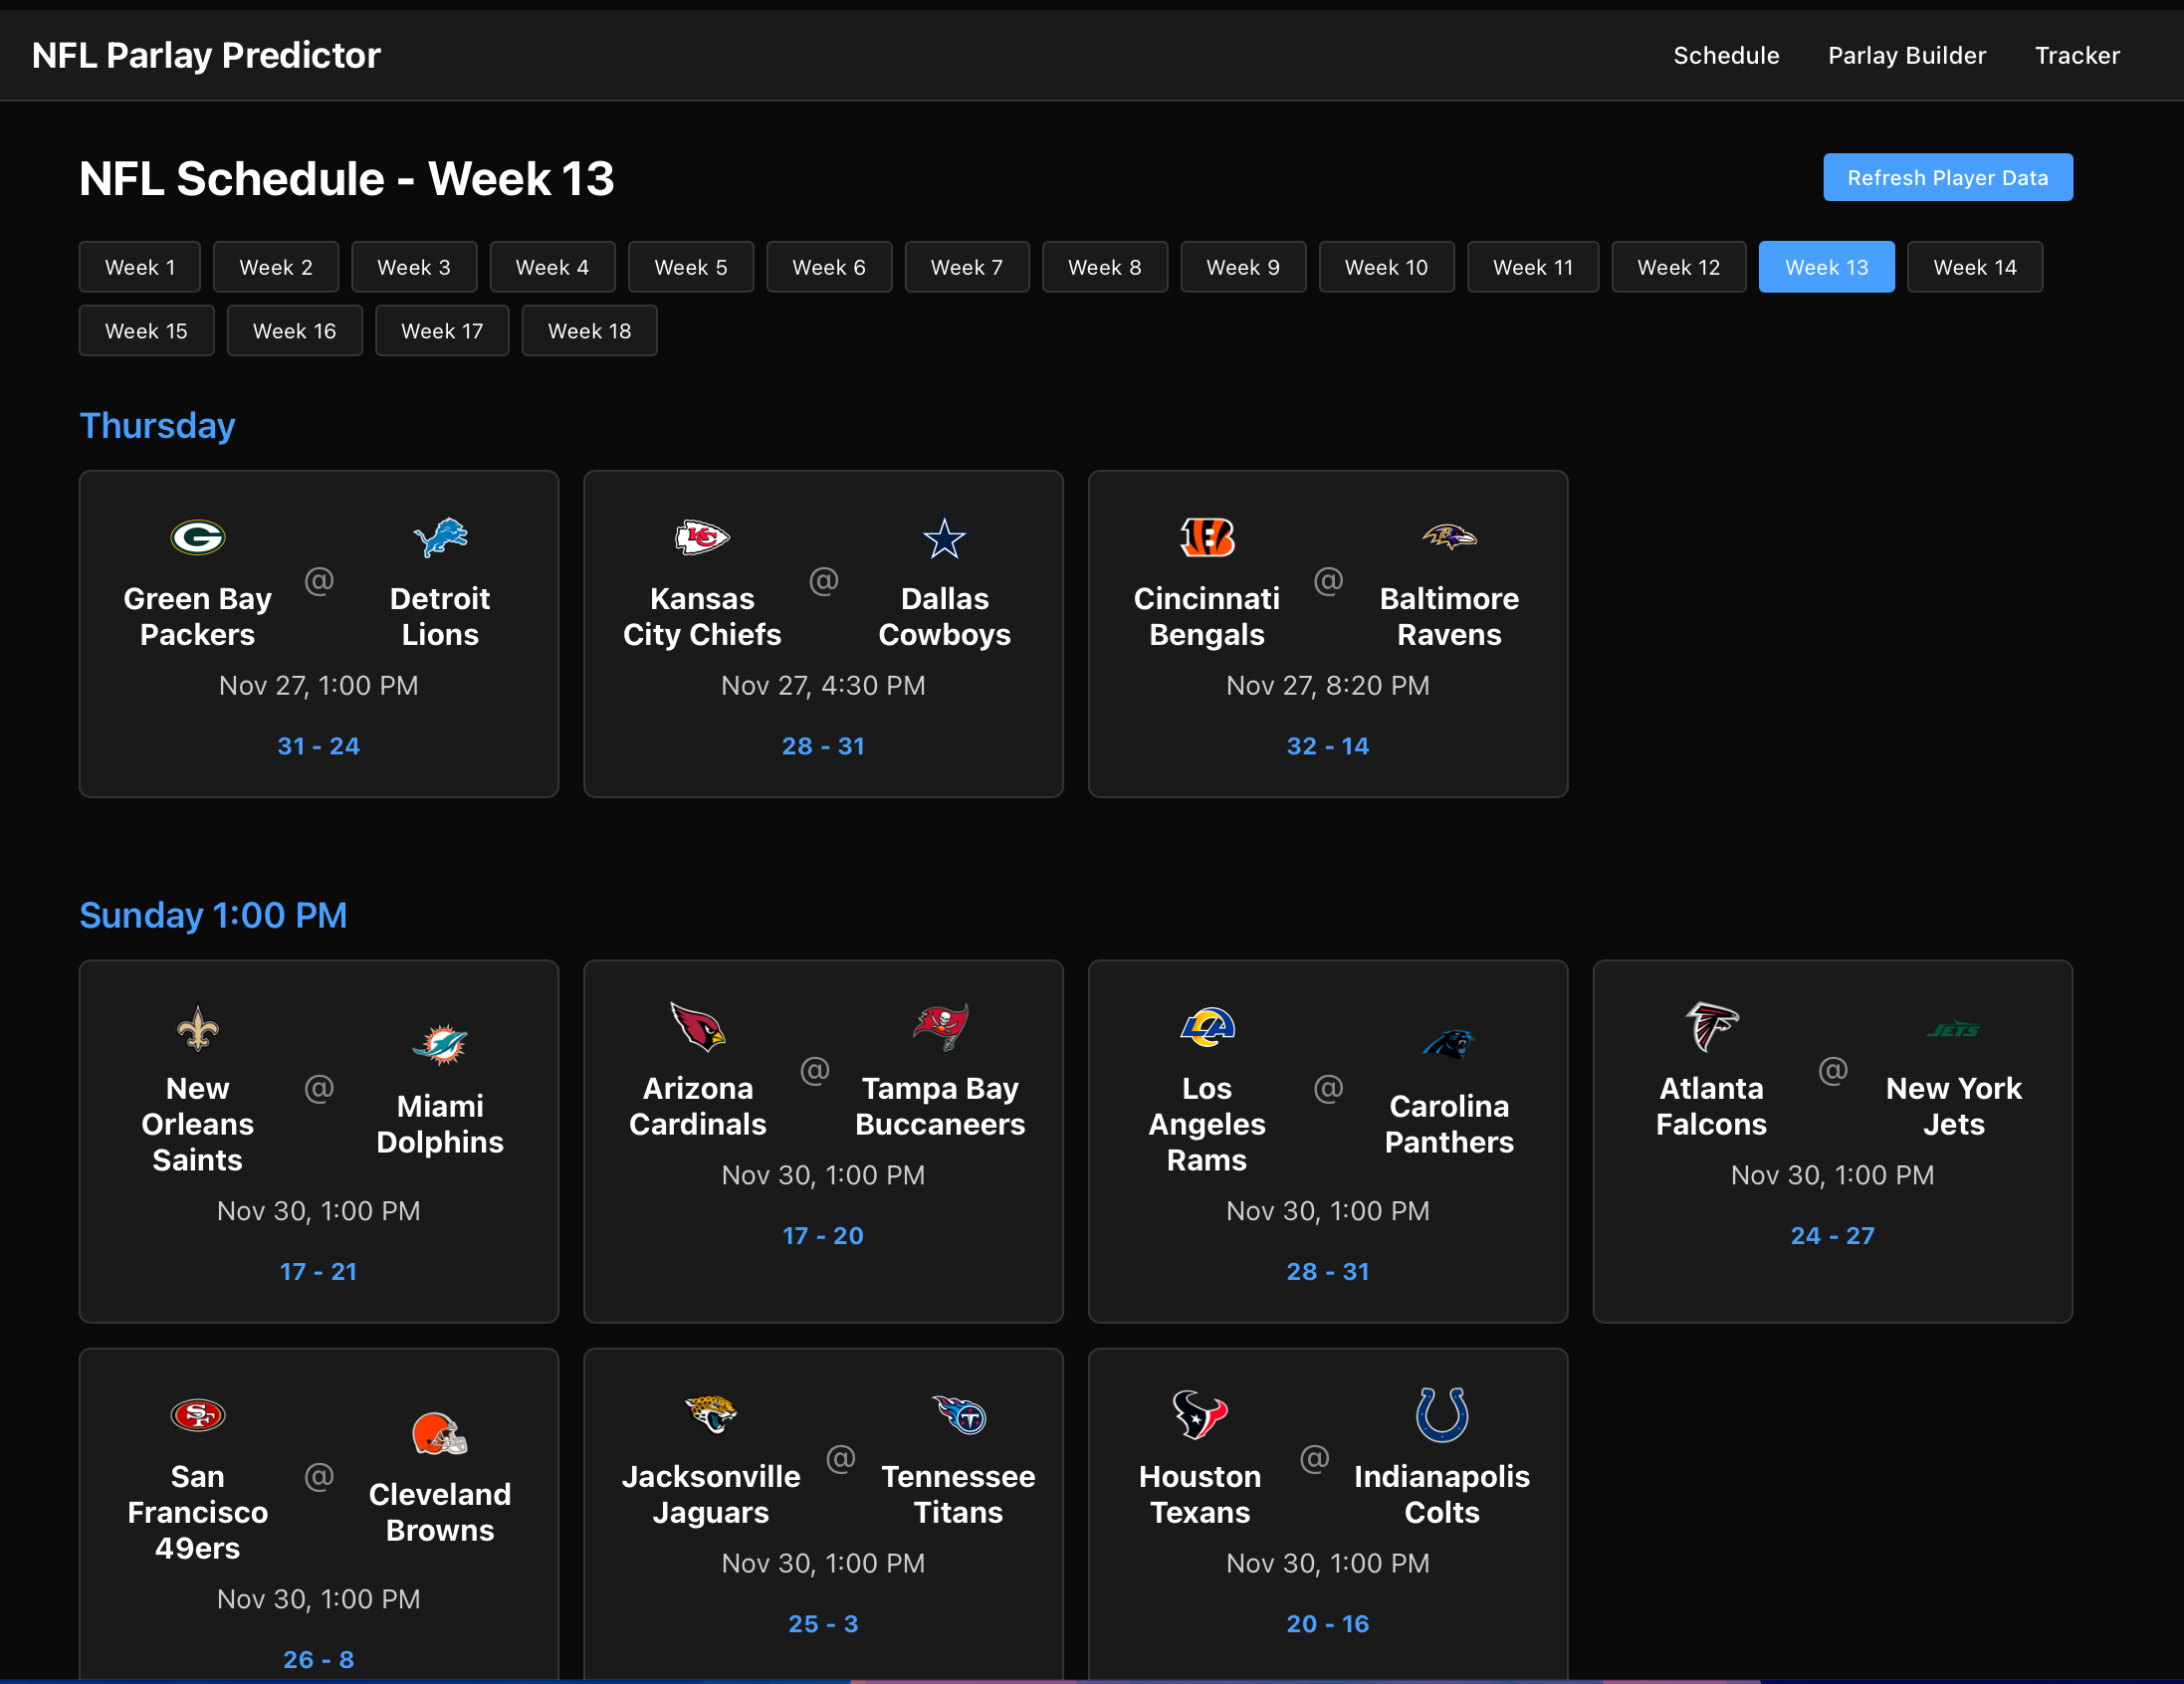2184x1684 pixels.
Task: Click the Arizona Cardinals logo
Action: (x=697, y=1027)
